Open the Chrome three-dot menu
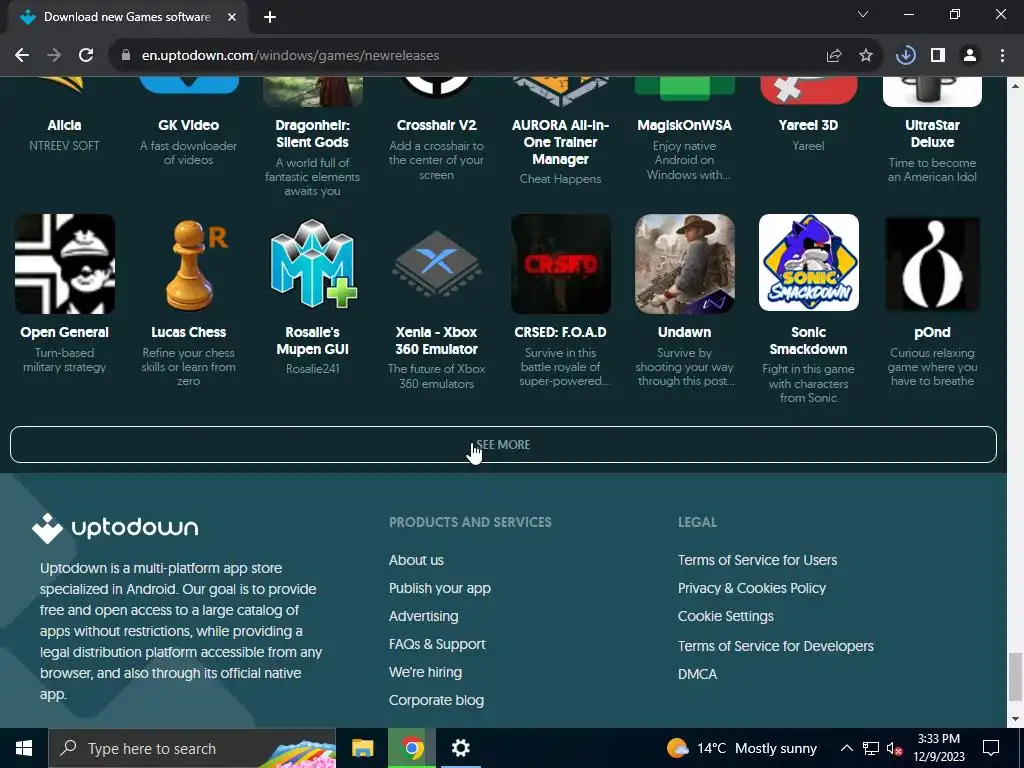 (1002, 56)
